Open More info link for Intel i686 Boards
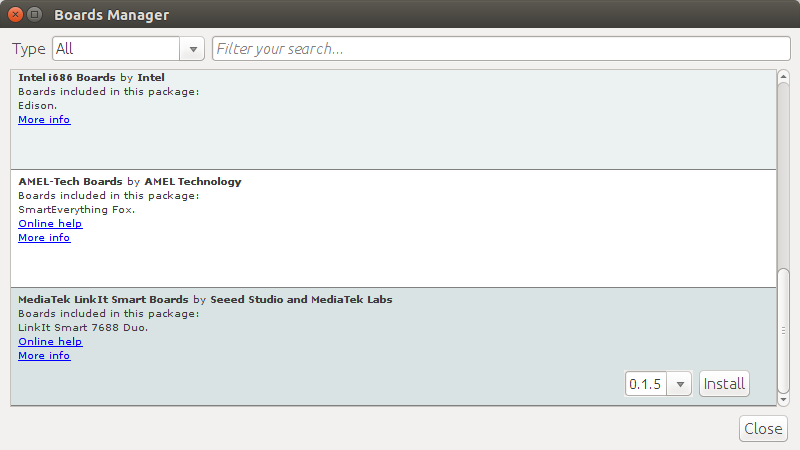The image size is (800, 450). click(x=44, y=119)
